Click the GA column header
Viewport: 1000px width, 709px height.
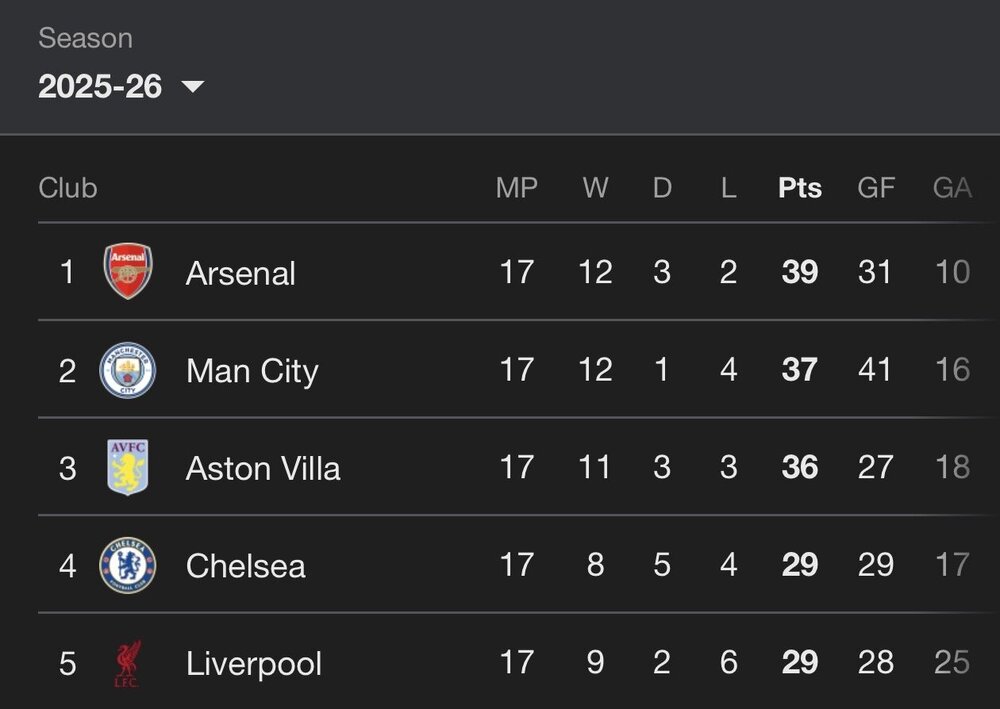pyautogui.click(x=952, y=188)
